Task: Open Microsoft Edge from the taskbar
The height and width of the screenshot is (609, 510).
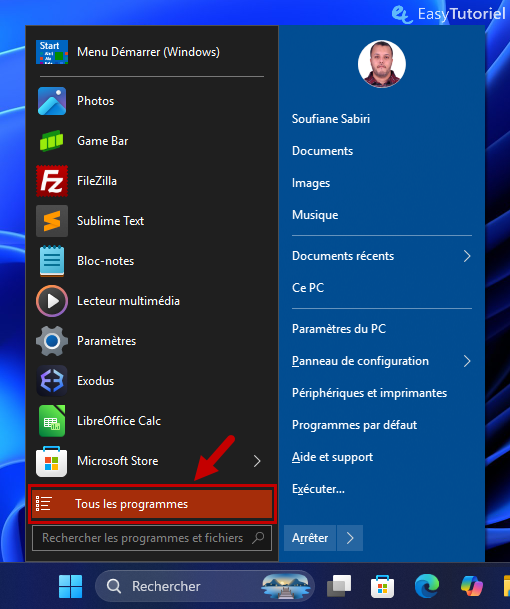Action: point(426,586)
